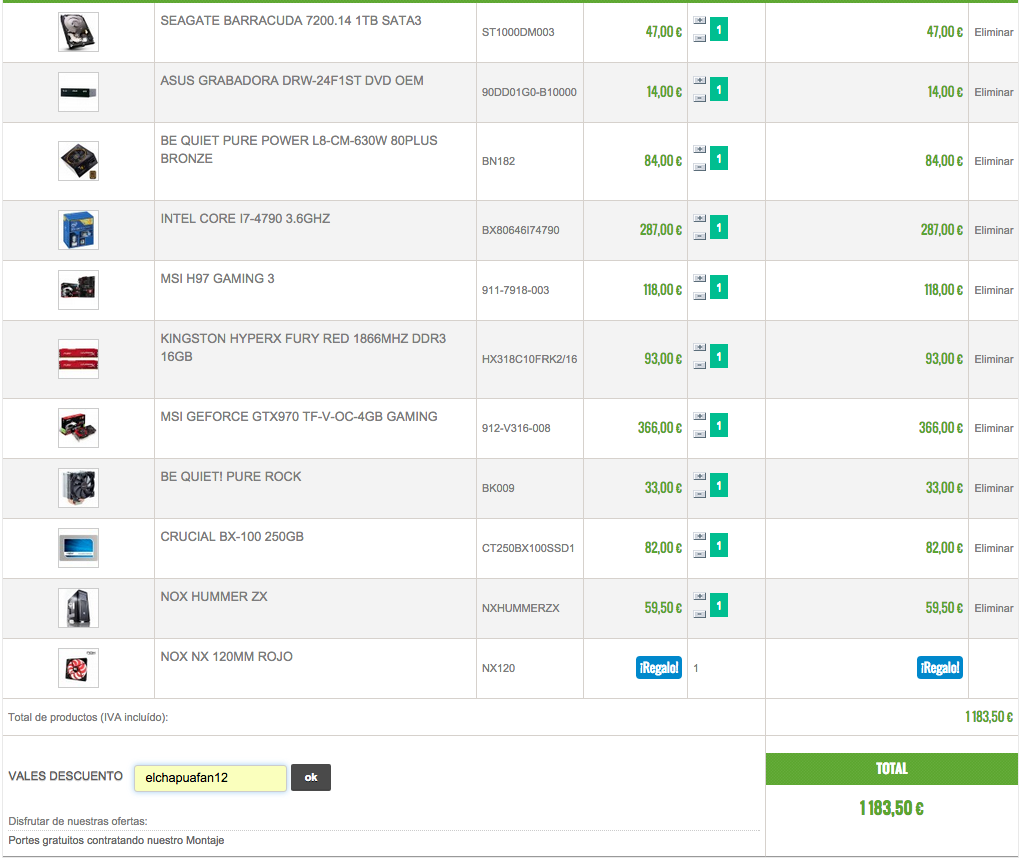Apply voucher with the ok button

311,777
